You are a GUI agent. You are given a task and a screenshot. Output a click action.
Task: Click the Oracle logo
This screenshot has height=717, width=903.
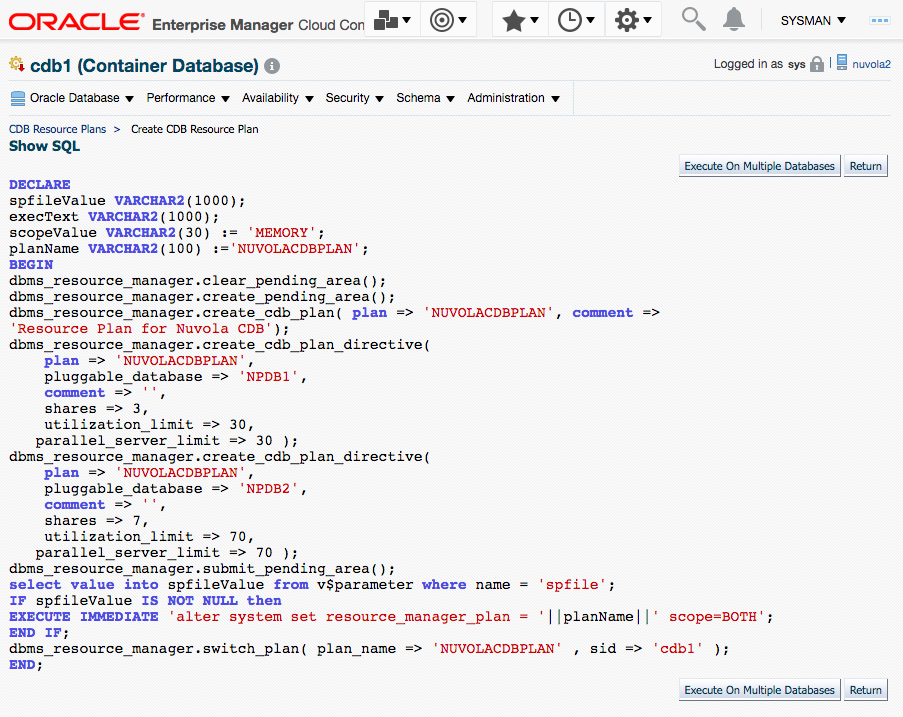[x=76, y=21]
